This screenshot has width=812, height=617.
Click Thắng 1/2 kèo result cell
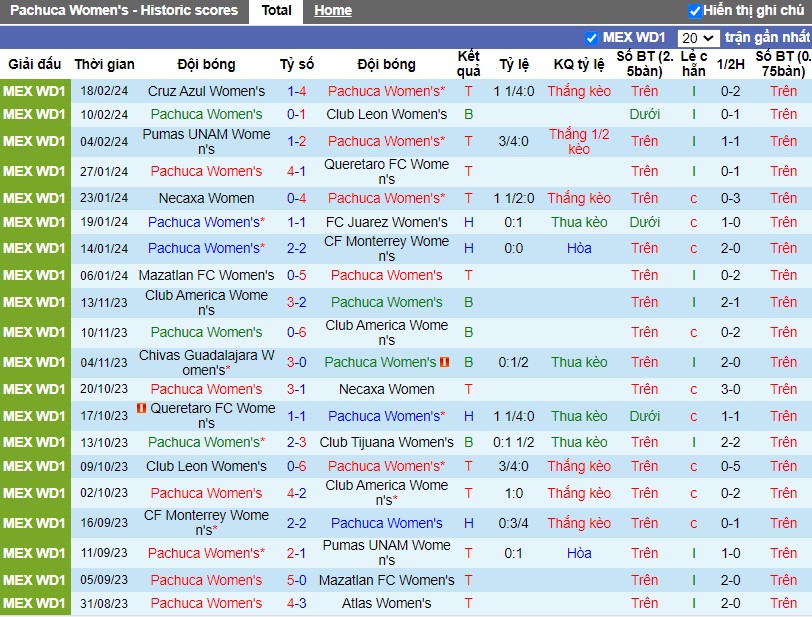pos(579,141)
